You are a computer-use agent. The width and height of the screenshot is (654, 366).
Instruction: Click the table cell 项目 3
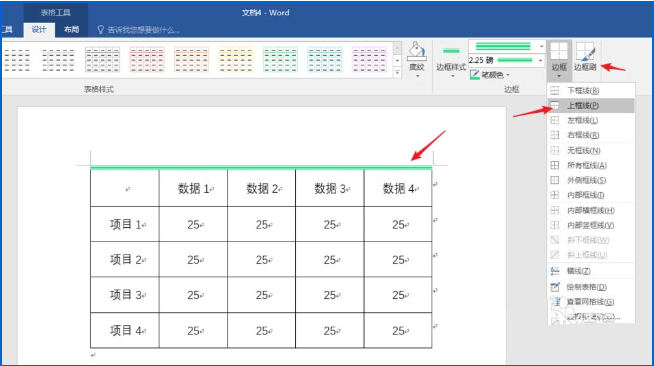(125, 295)
